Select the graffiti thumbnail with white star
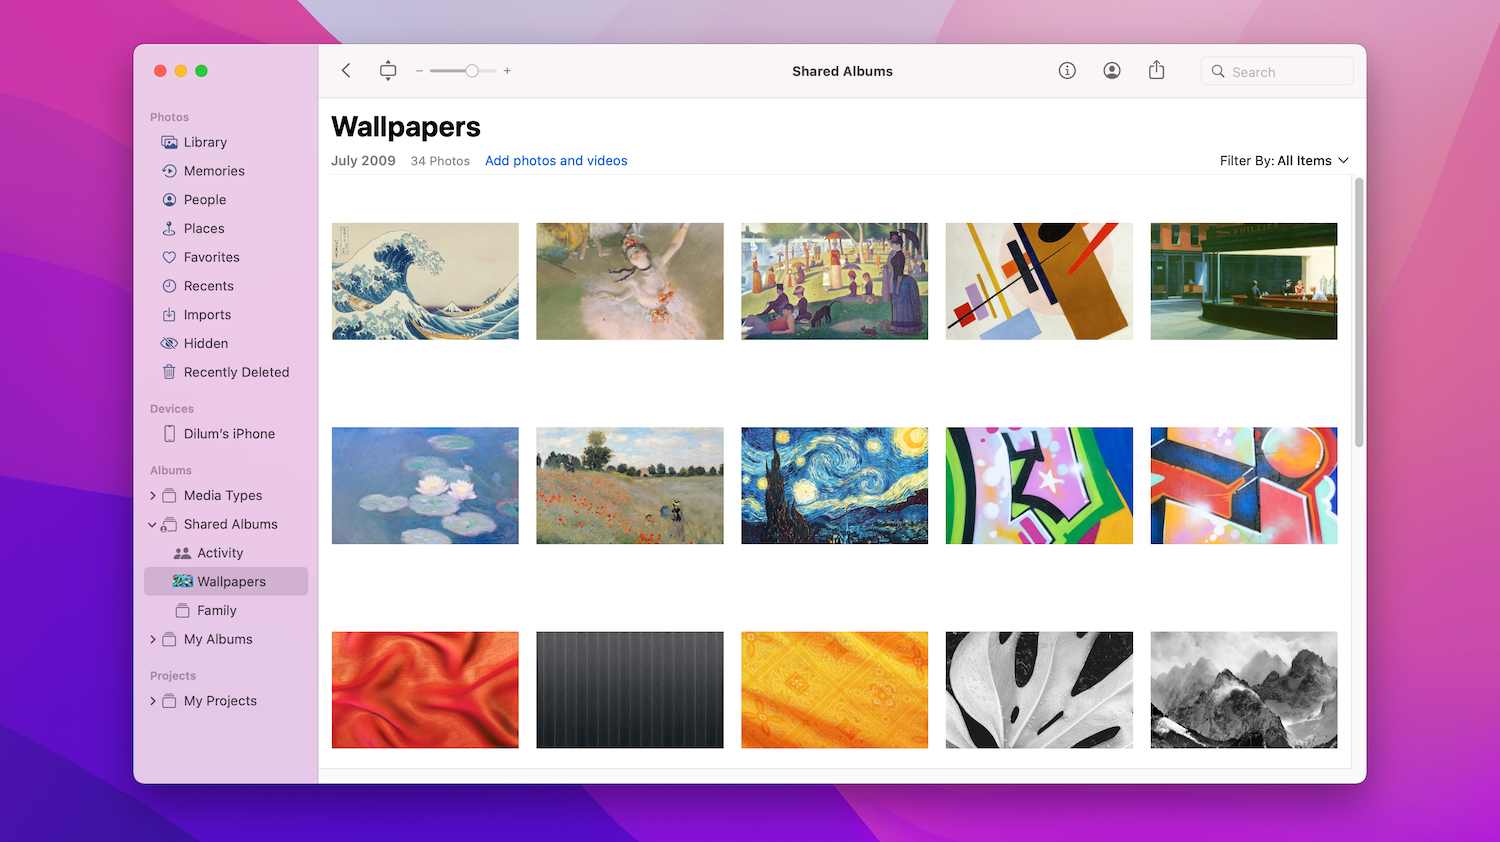Image resolution: width=1500 pixels, height=842 pixels. coord(1039,486)
